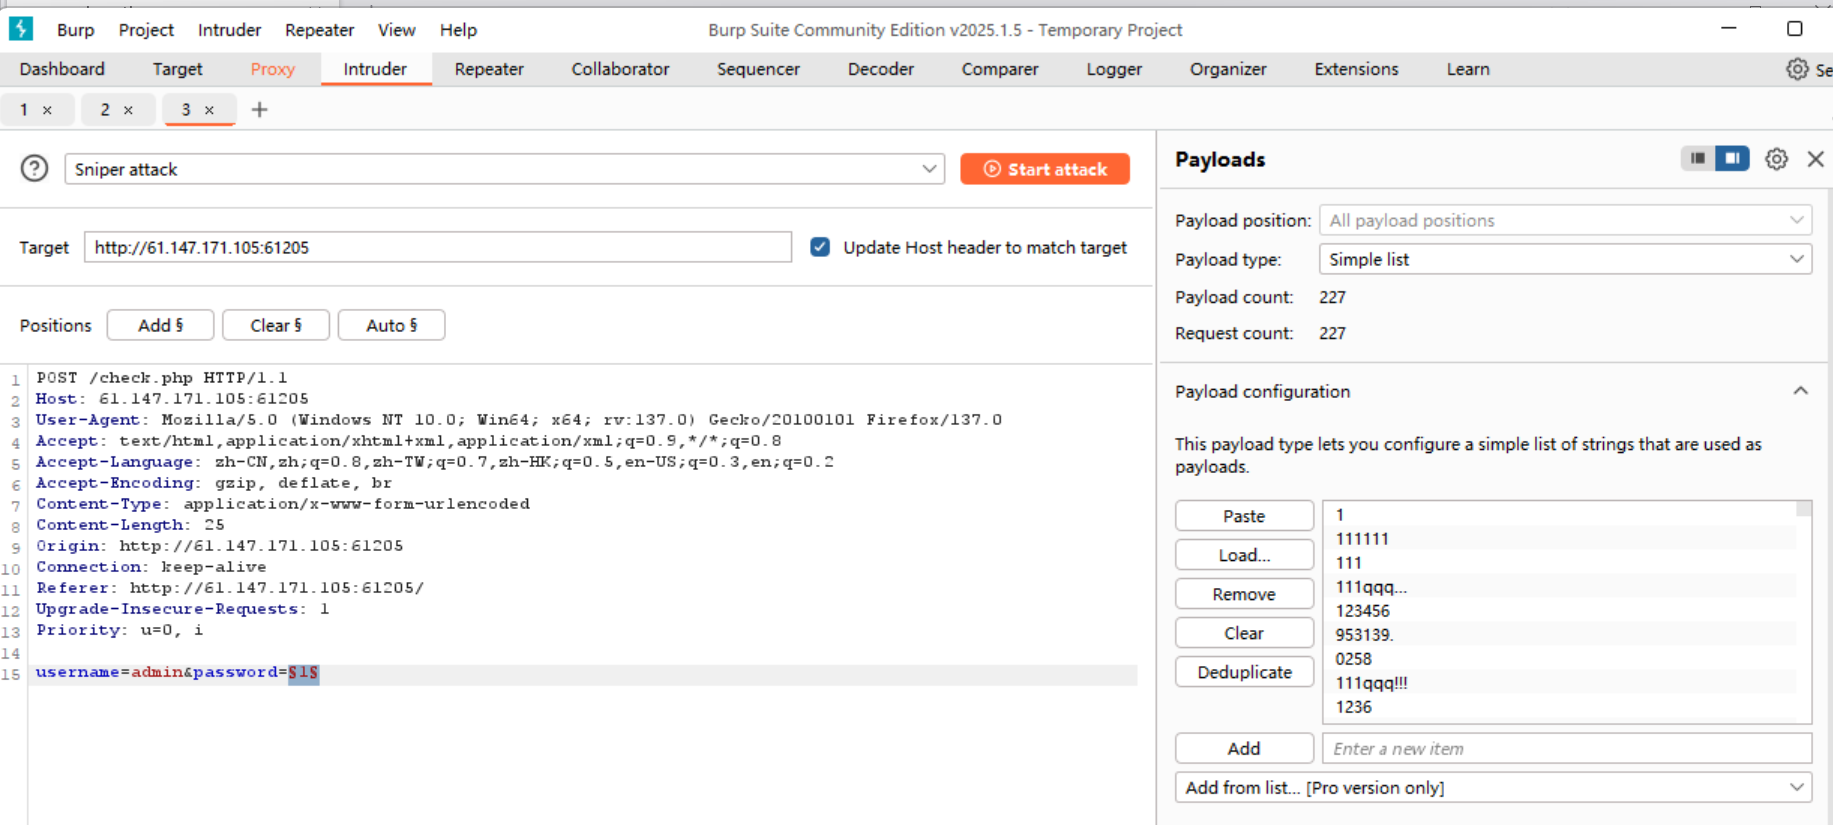This screenshot has height=825, width=1833.
Task: Open the Sniper attack type dropdown
Action: click(505, 169)
